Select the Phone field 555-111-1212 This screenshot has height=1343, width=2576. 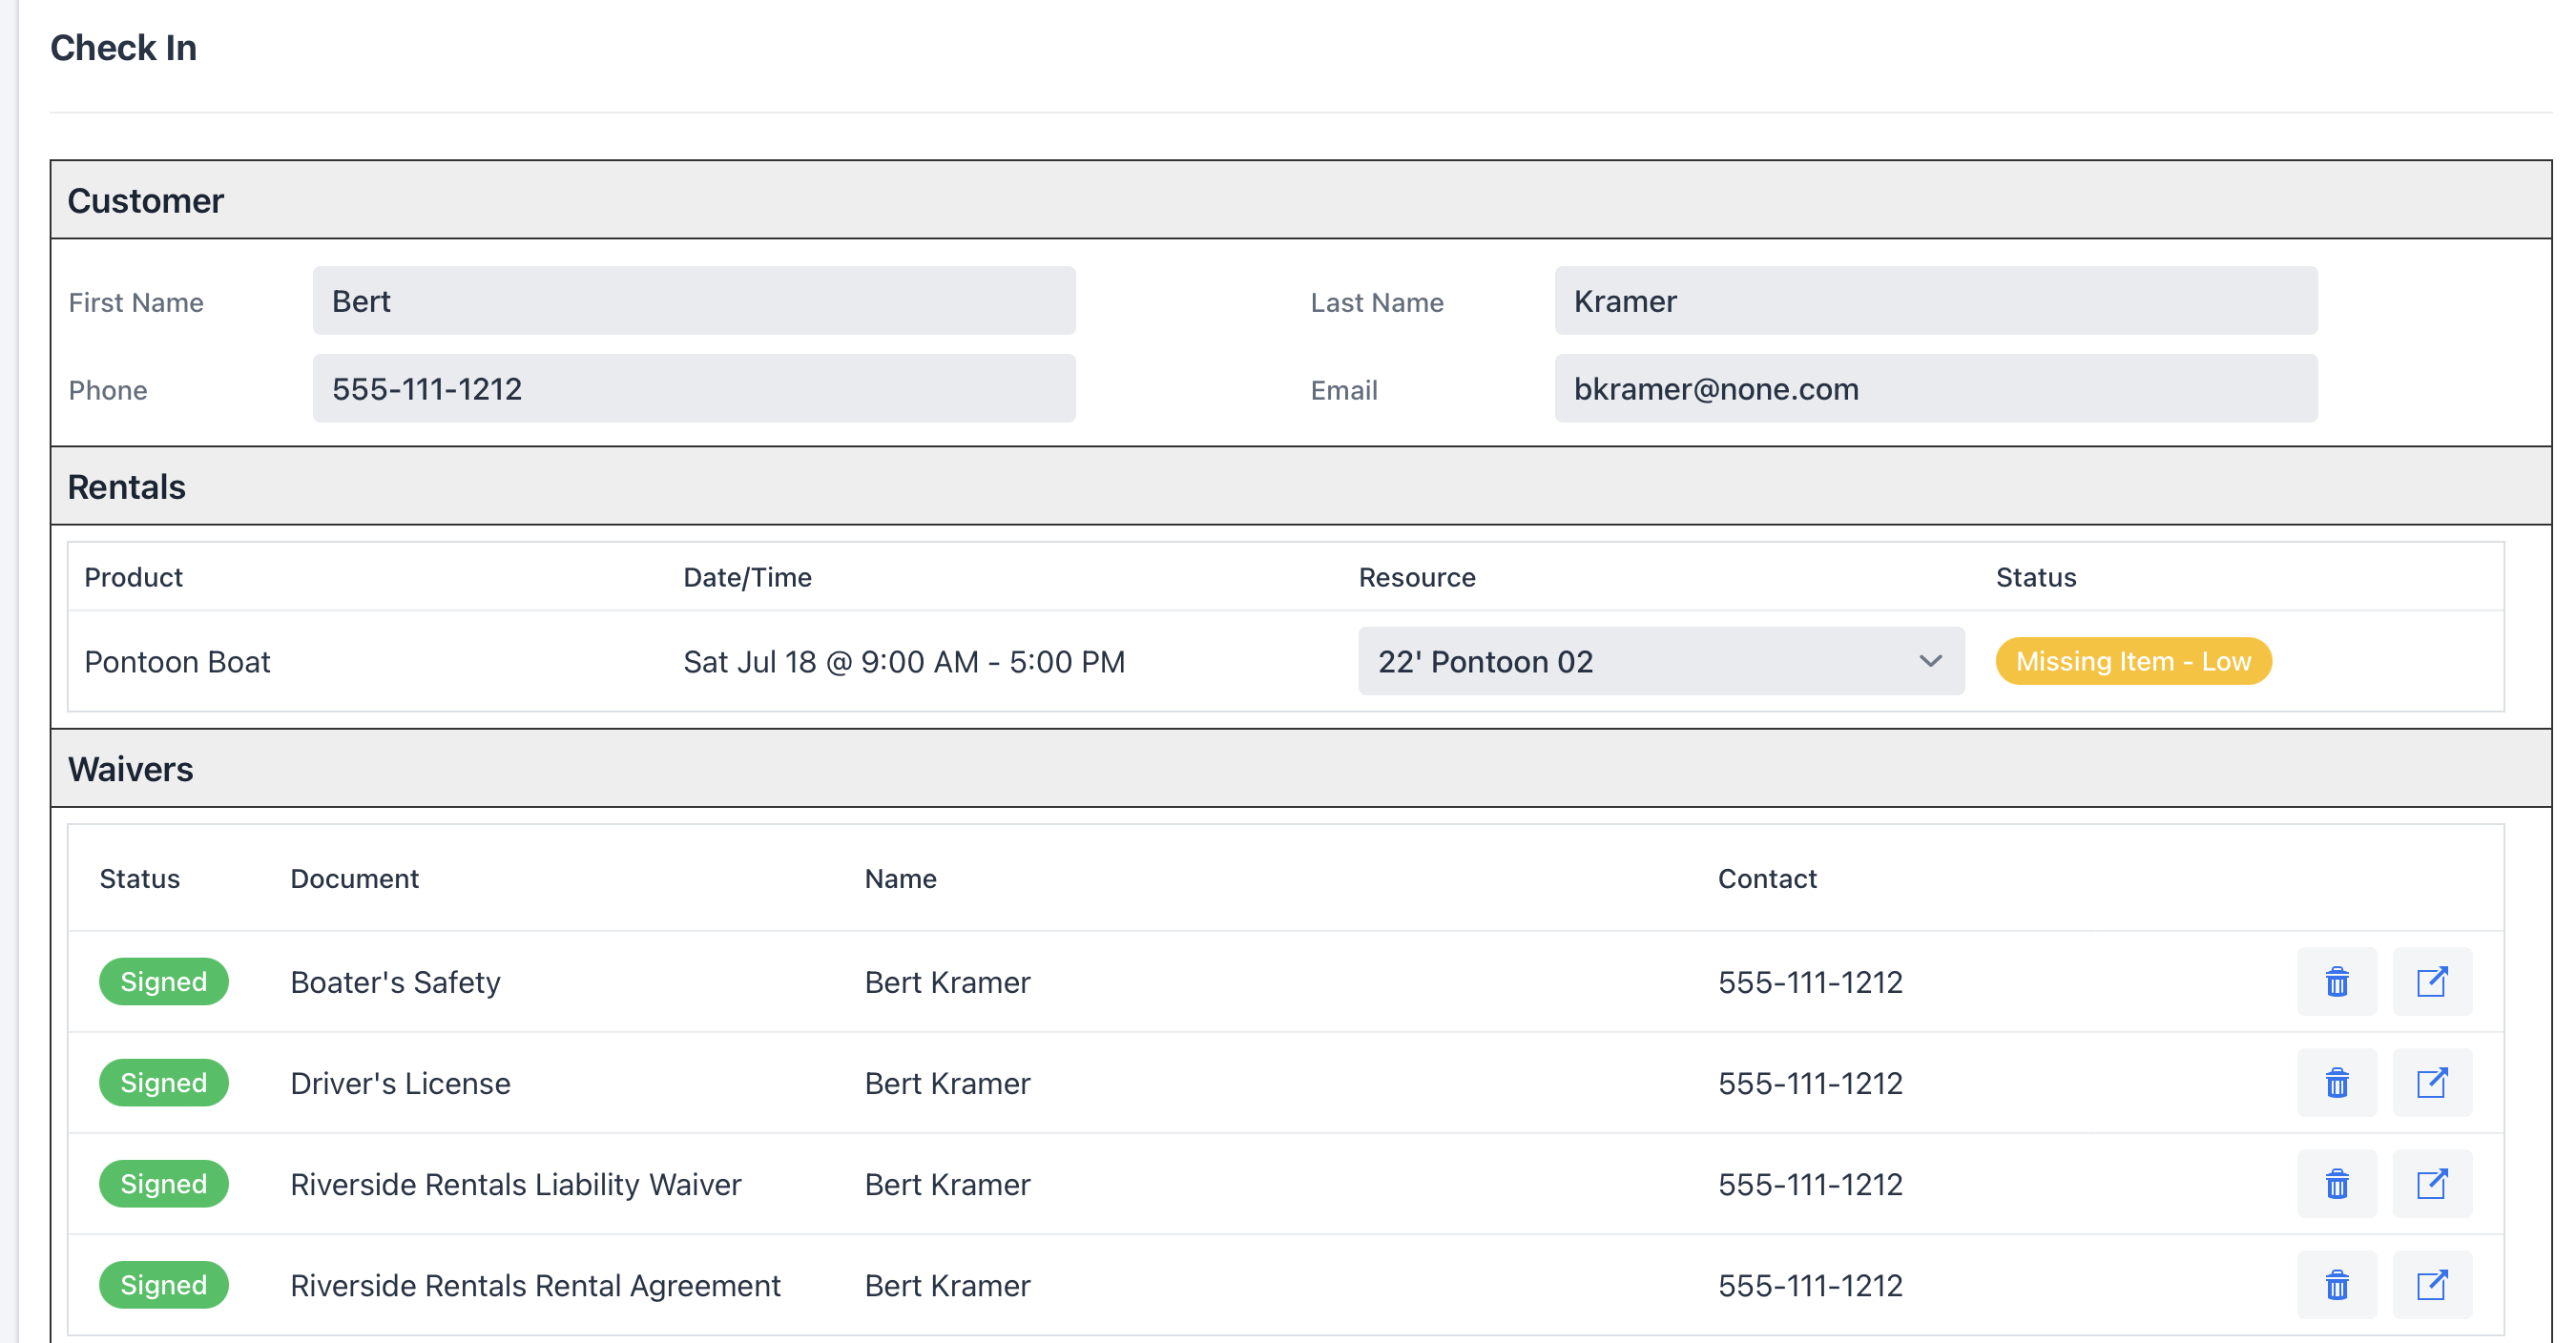[x=694, y=389]
